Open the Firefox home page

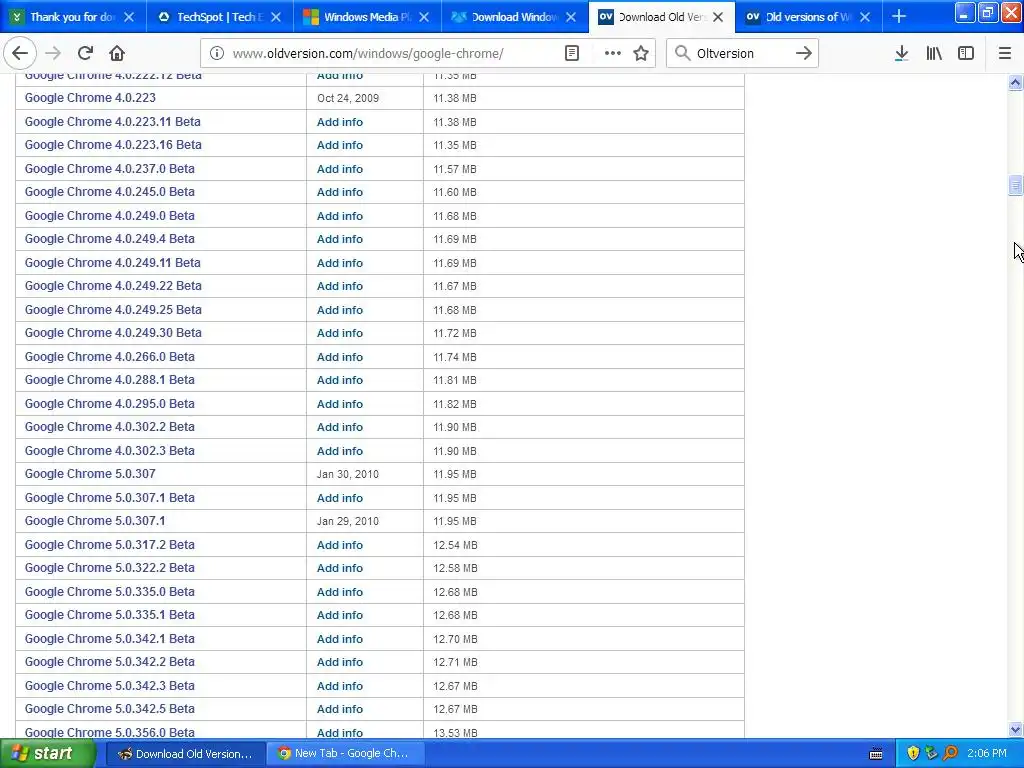117,54
